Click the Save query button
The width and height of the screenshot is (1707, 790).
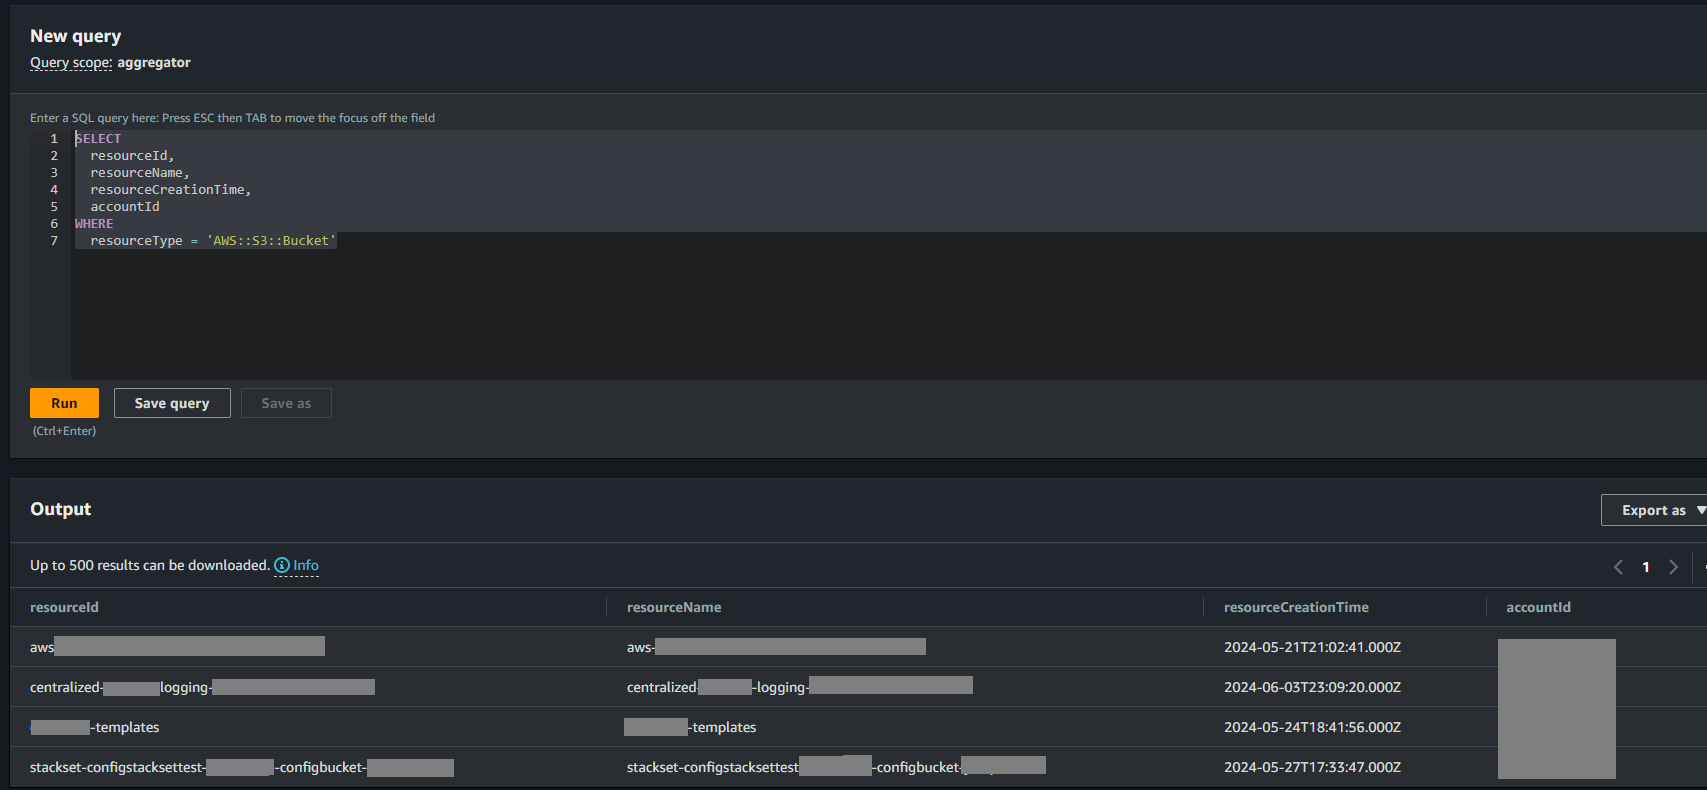[172, 403]
